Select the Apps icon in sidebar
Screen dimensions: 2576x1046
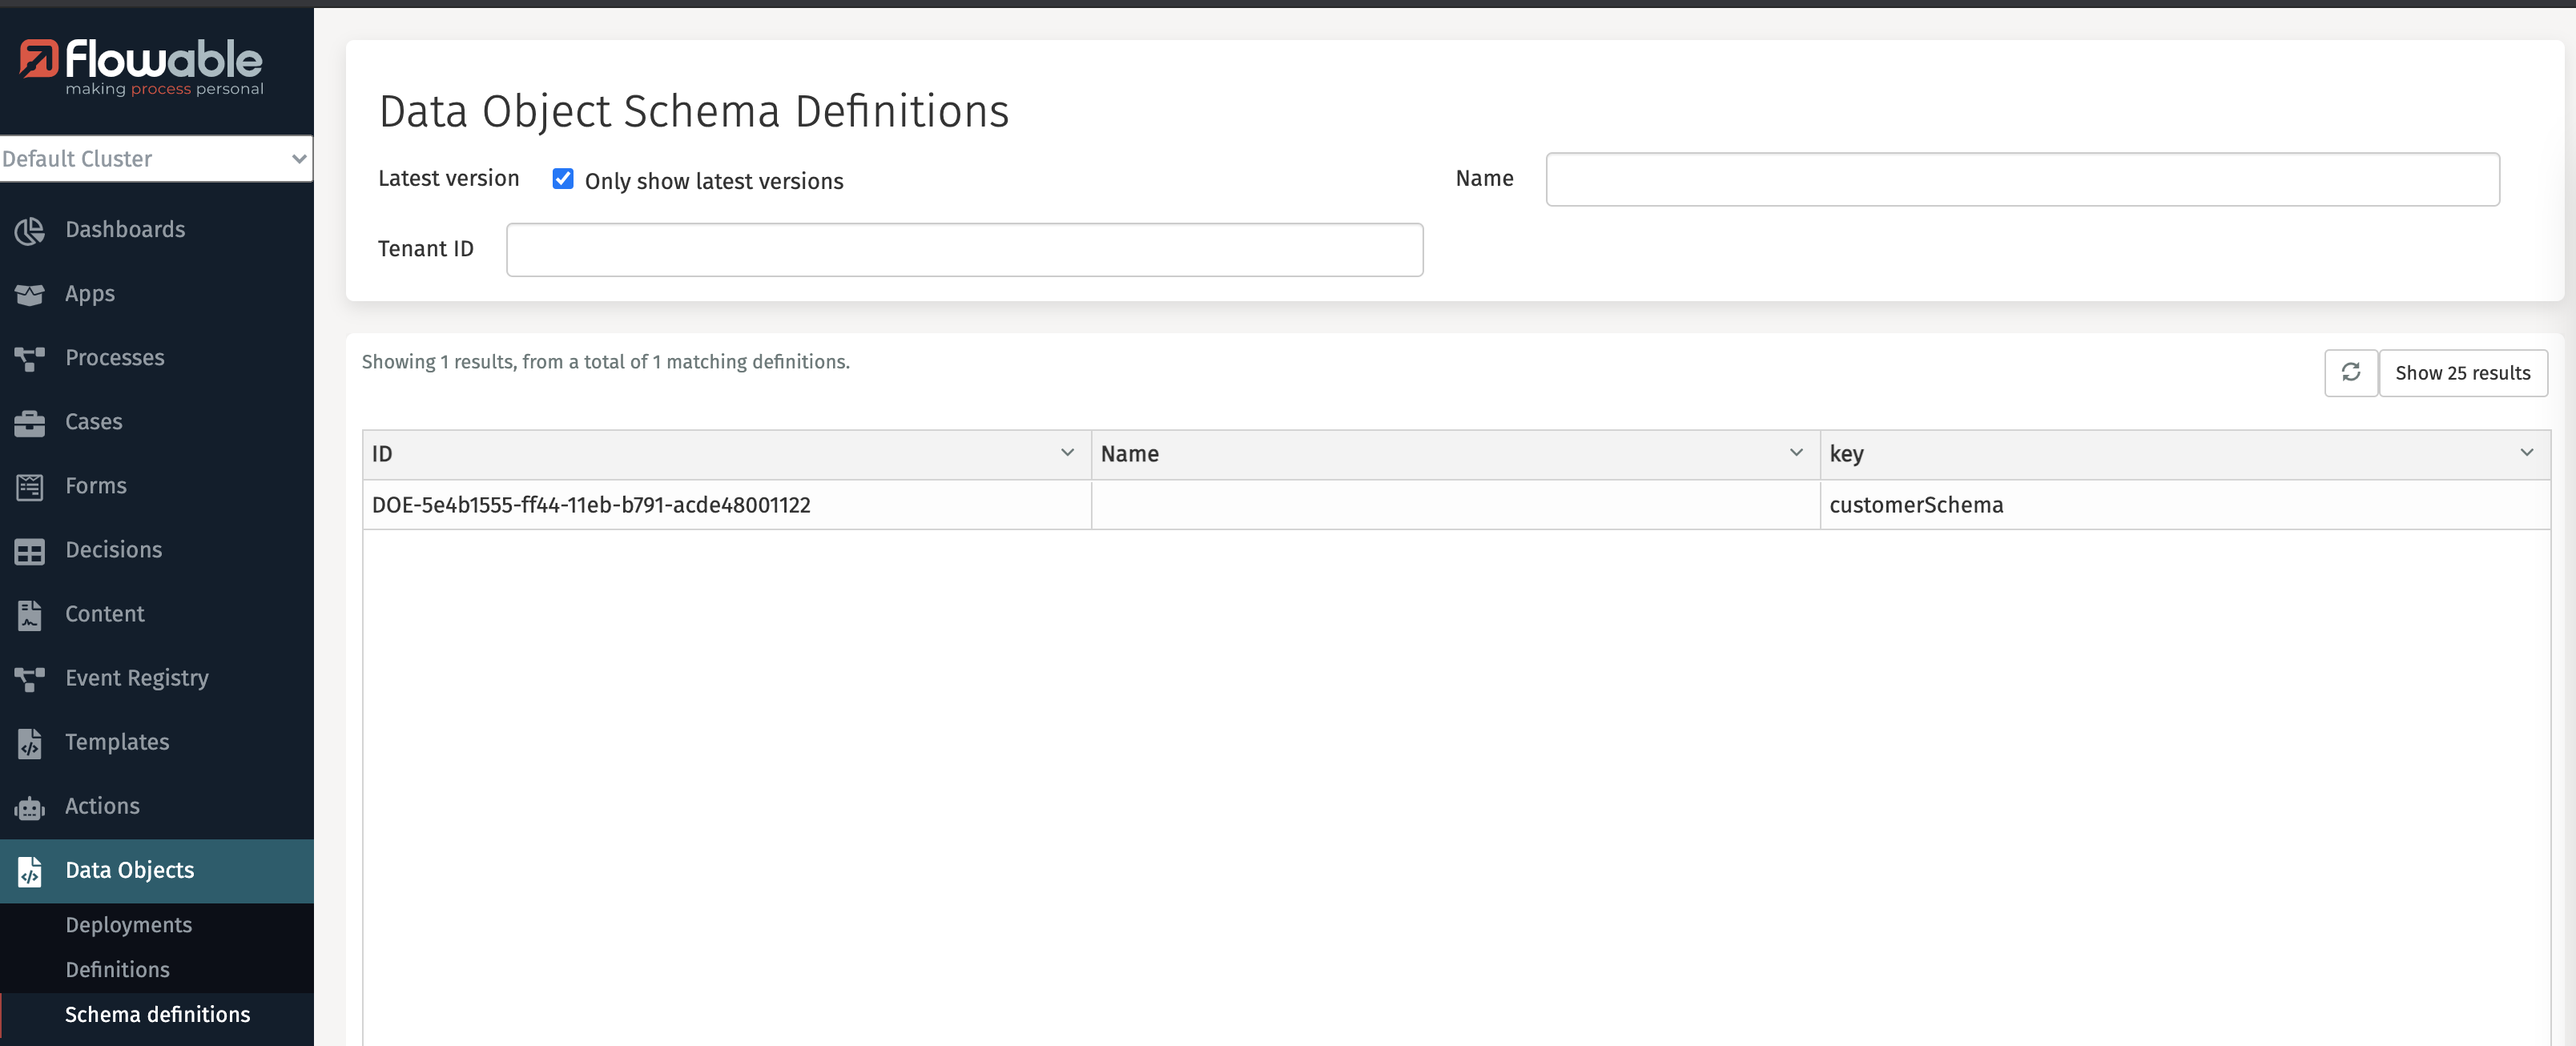[x=30, y=294]
